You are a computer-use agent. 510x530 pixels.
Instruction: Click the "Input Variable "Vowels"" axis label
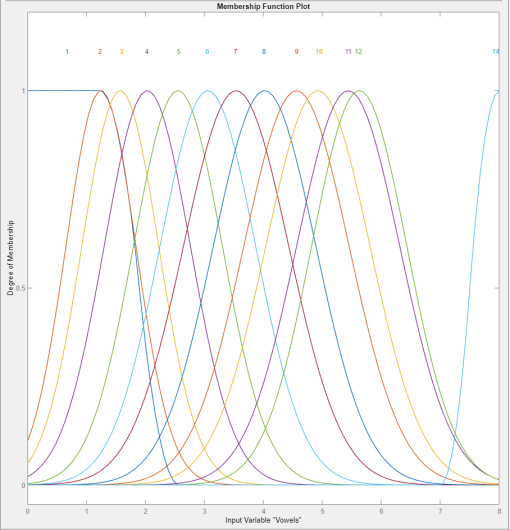263,520
